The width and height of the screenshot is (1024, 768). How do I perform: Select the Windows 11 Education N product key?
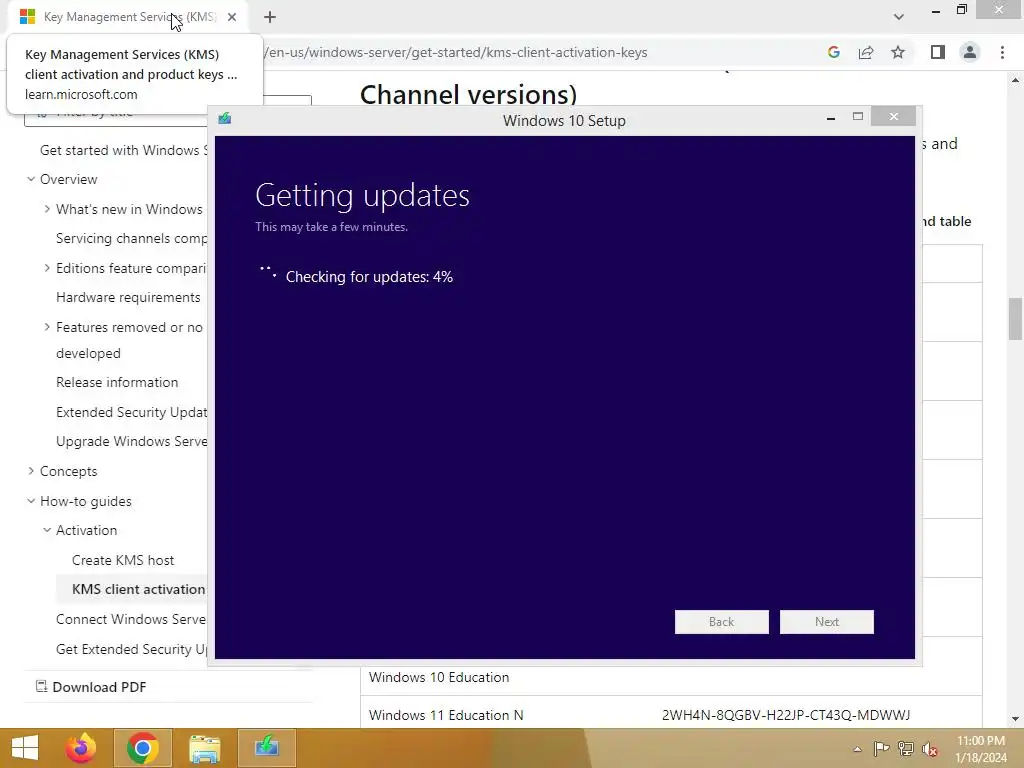[786, 715]
